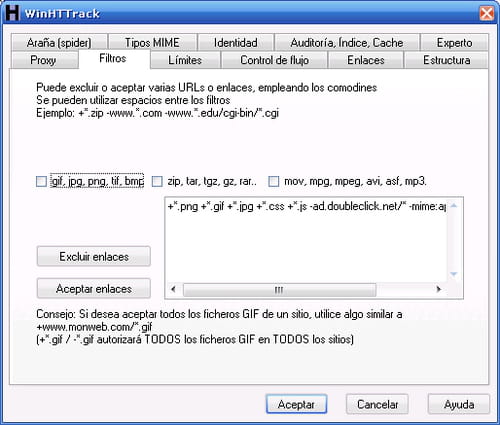Click the Cancelar button
Screen dimensions: 500x425
(x=377, y=404)
